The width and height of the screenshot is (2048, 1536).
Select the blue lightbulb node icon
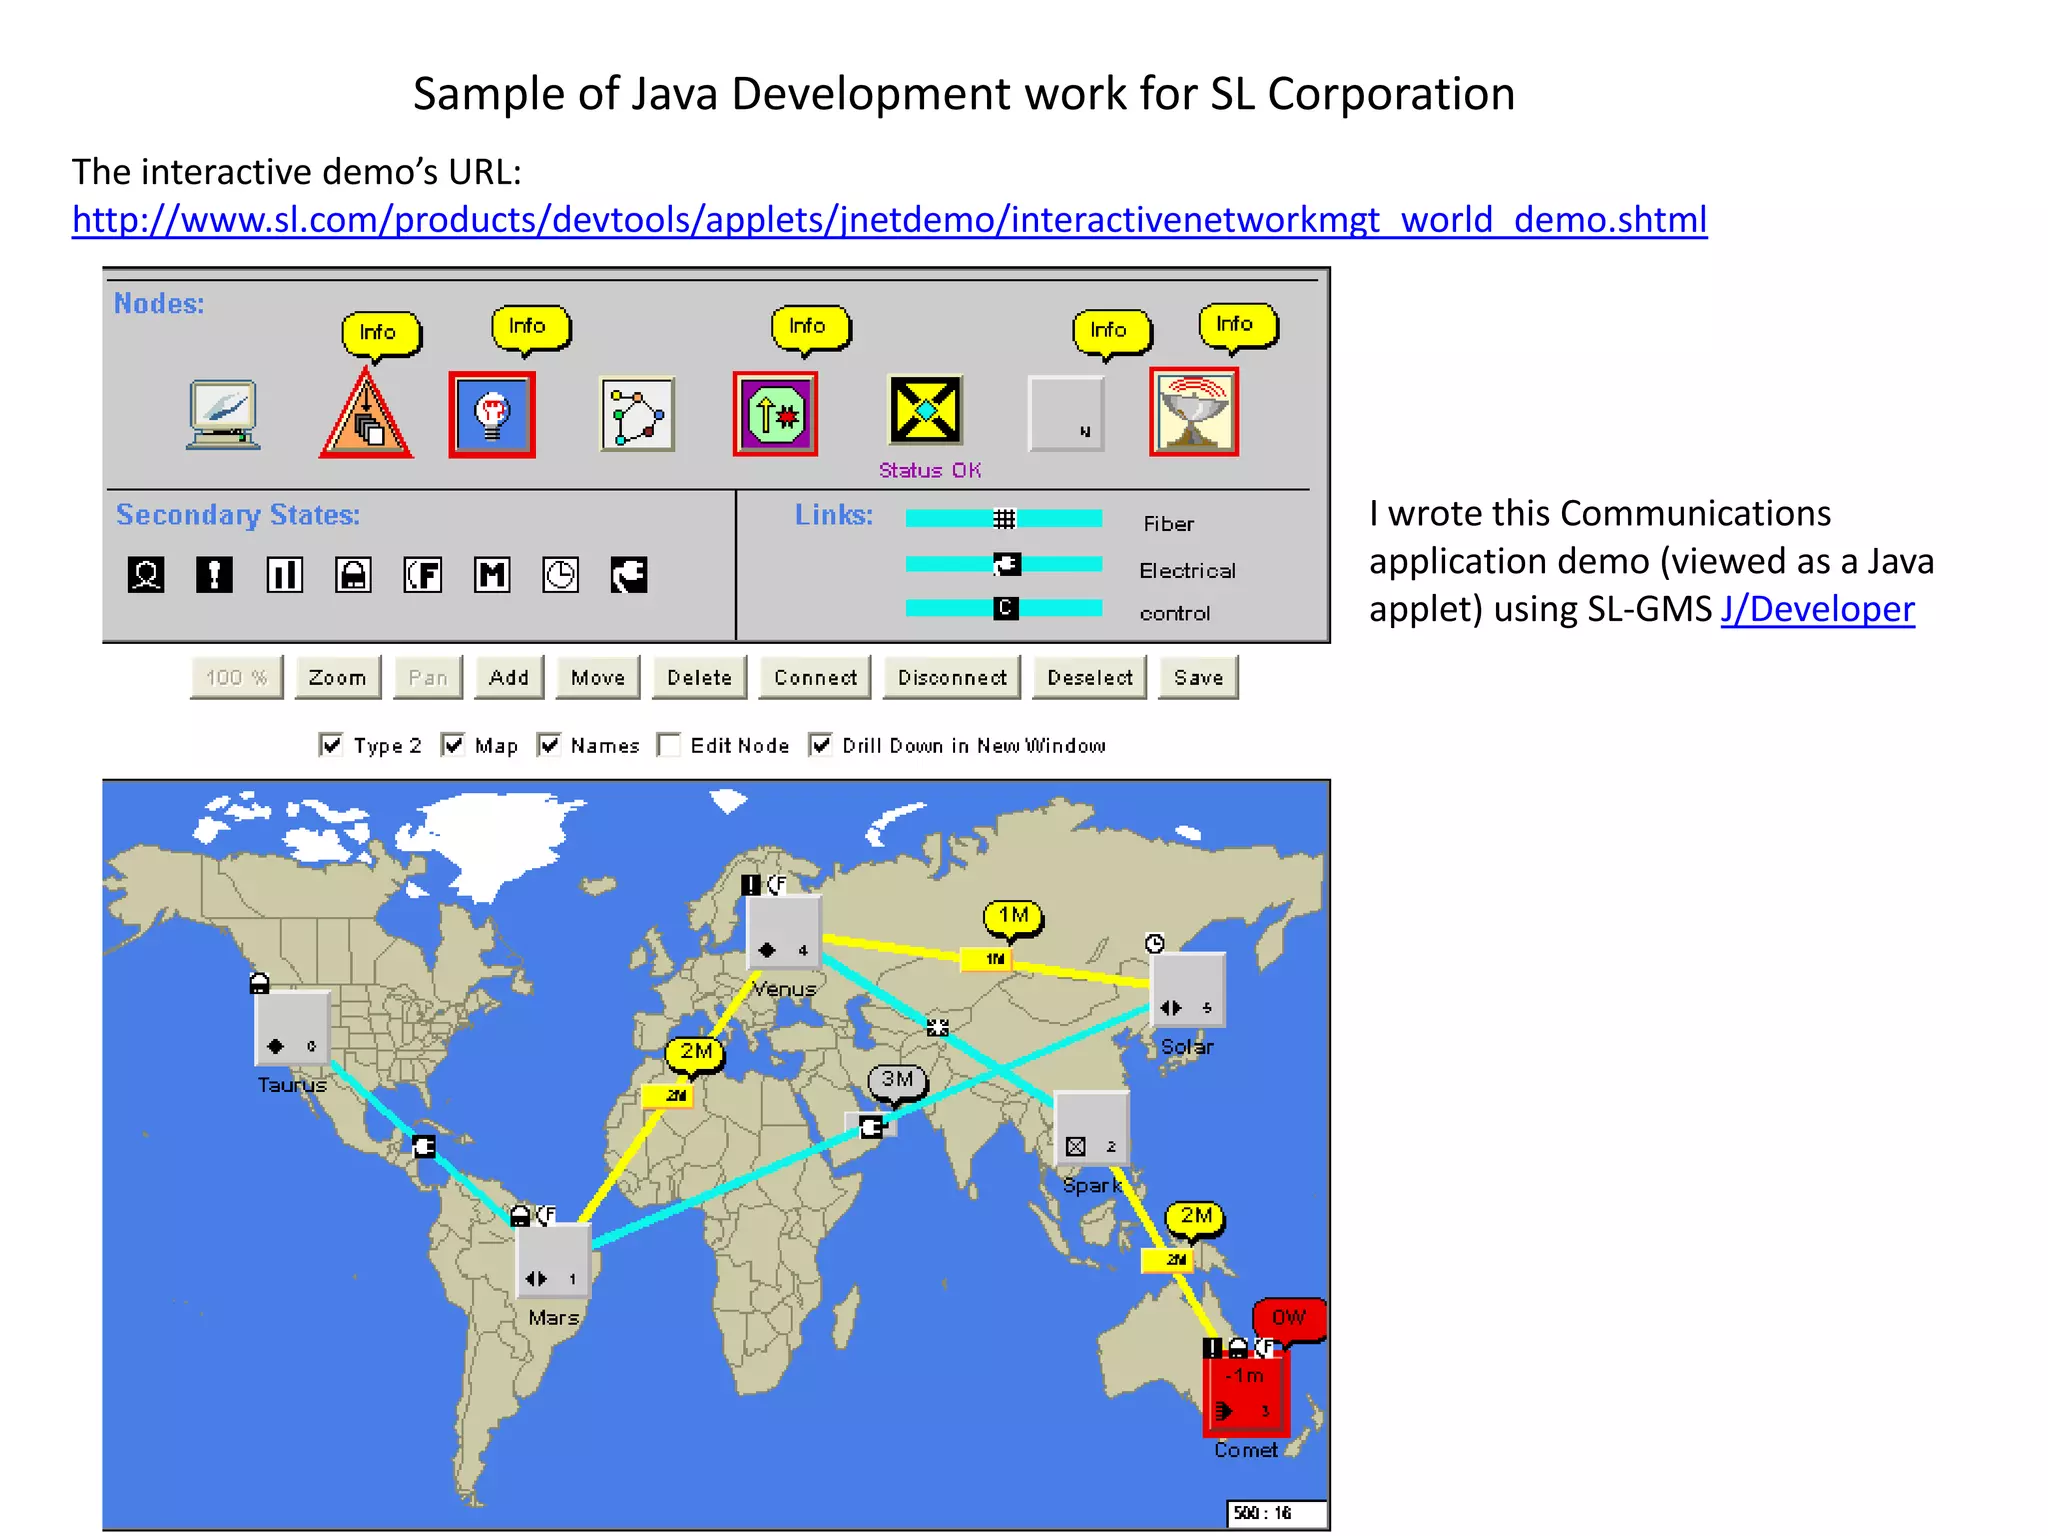click(x=492, y=415)
